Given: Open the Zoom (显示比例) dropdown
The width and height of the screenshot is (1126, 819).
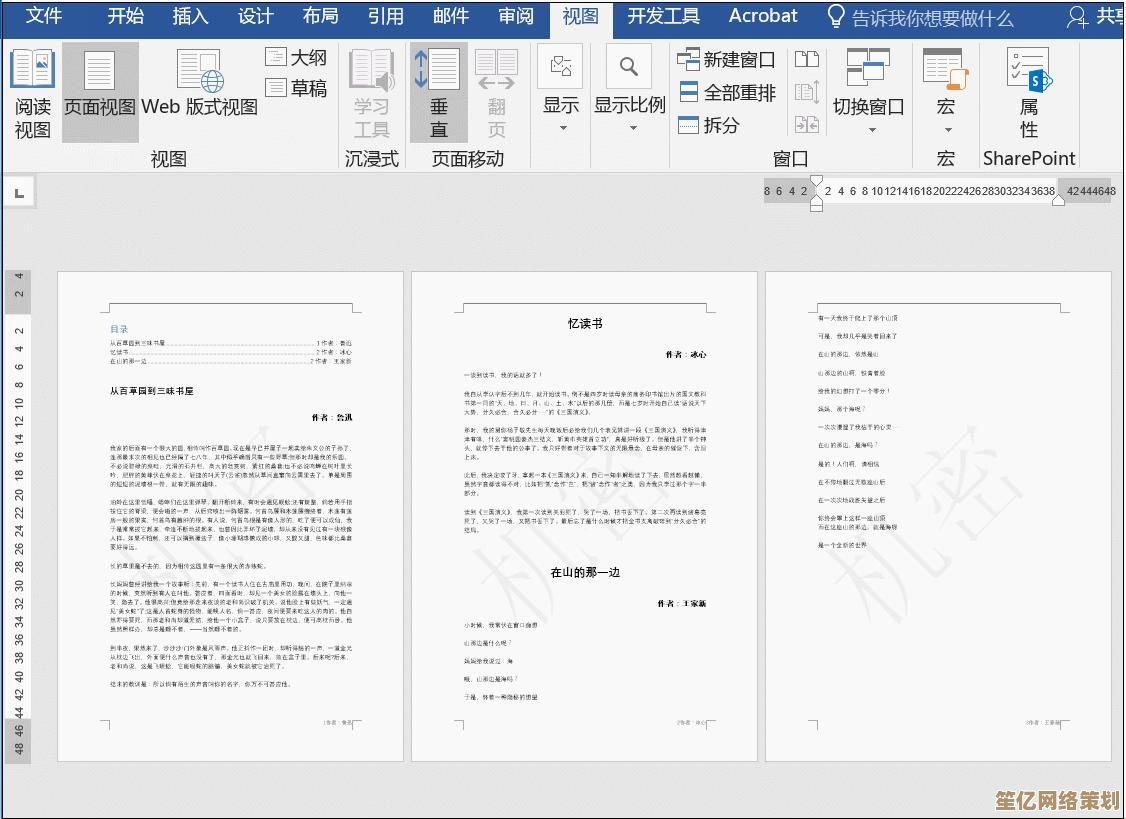Looking at the screenshot, I should [x=630, y=90].
